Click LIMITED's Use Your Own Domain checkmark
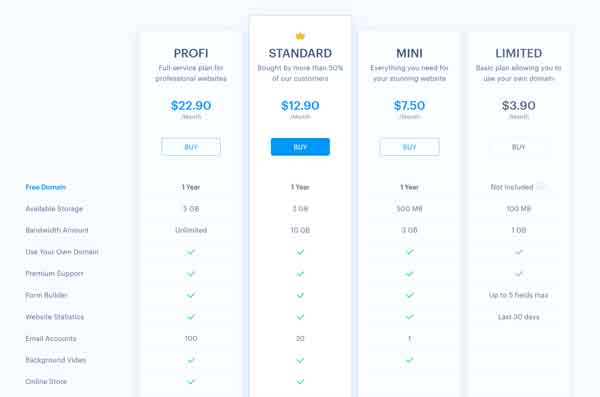 518,252
